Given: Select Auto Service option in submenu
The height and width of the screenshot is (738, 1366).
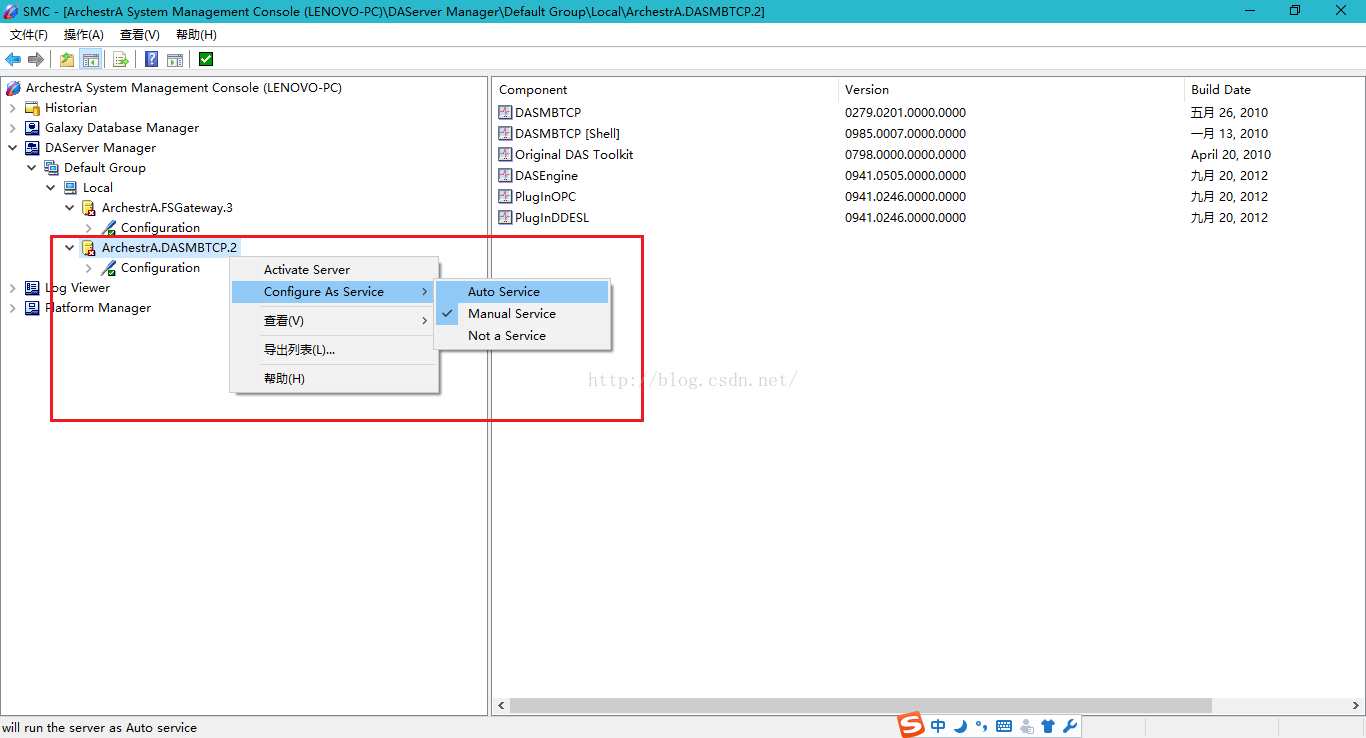Looking at the screenshot, I should point(522,292).
